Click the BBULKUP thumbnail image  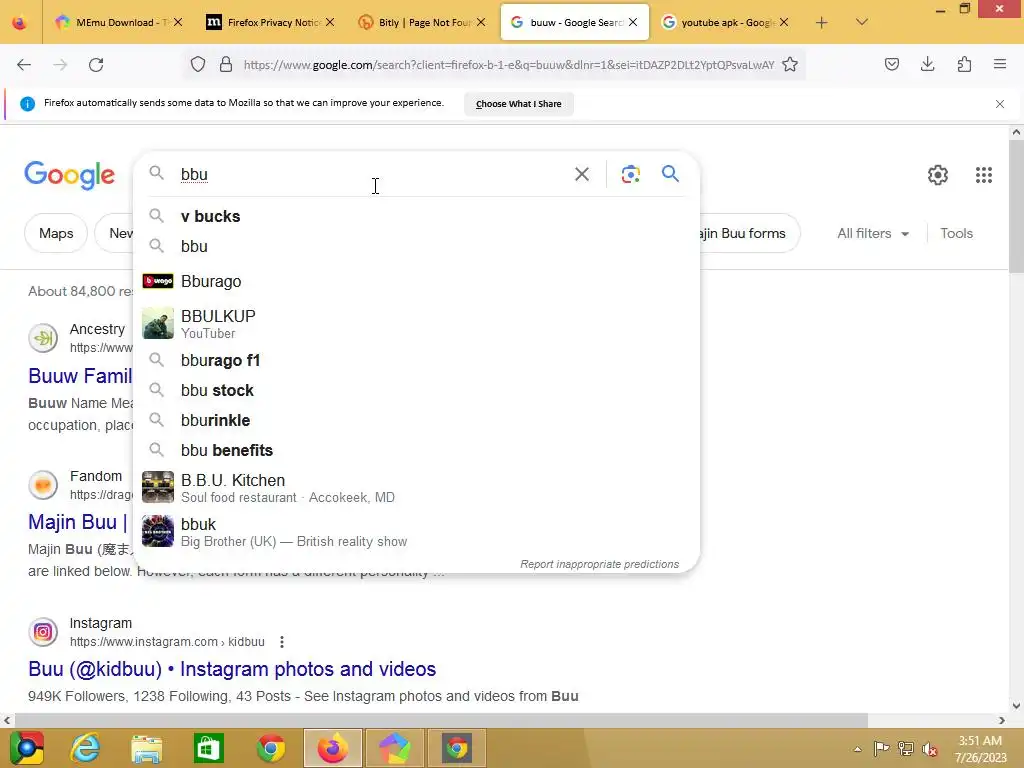(158, 323)
